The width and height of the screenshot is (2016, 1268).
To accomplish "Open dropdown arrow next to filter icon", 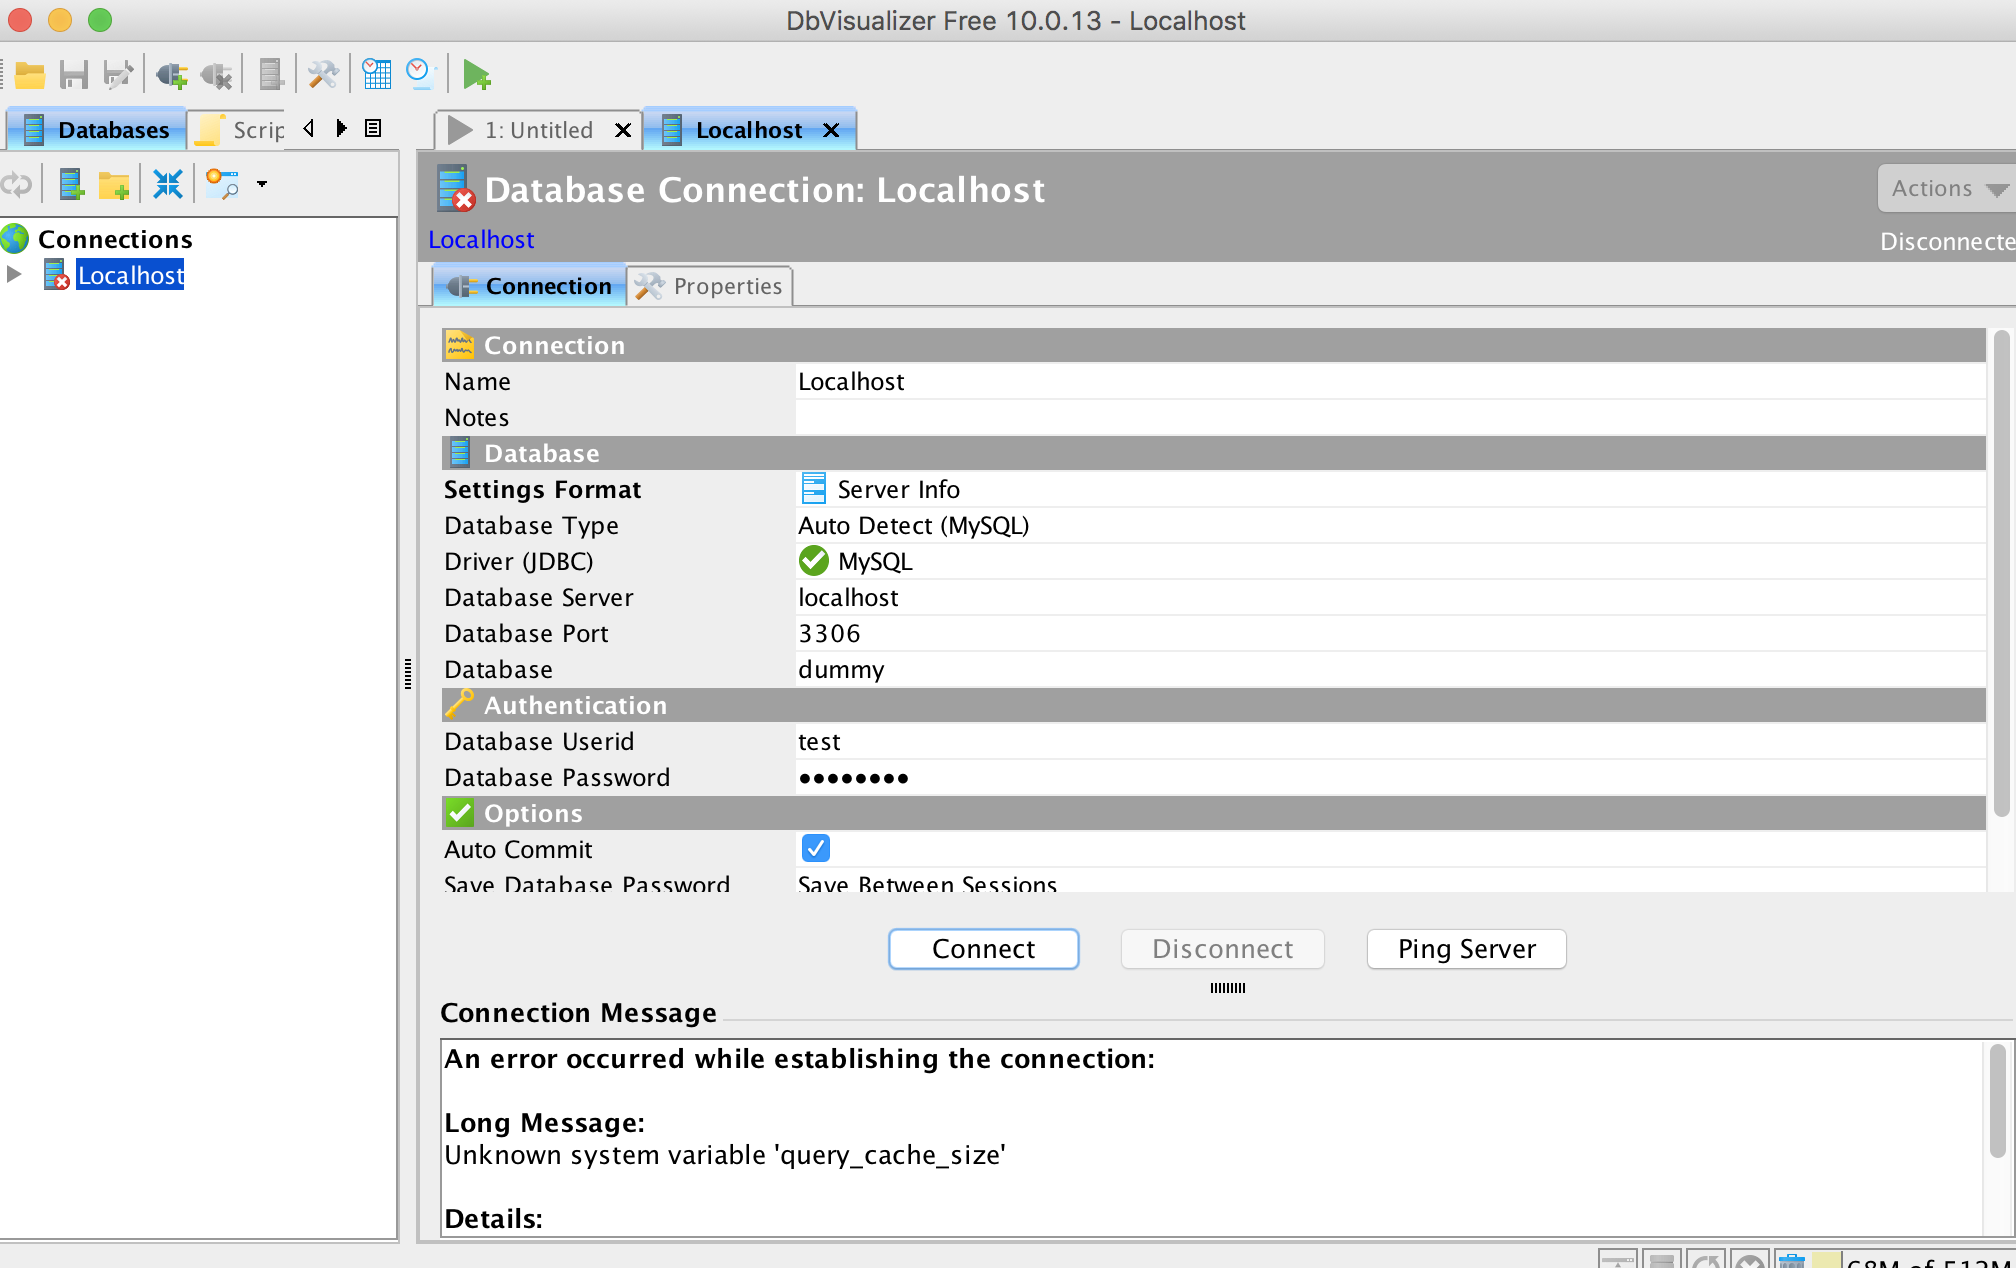I will (262, 184).
